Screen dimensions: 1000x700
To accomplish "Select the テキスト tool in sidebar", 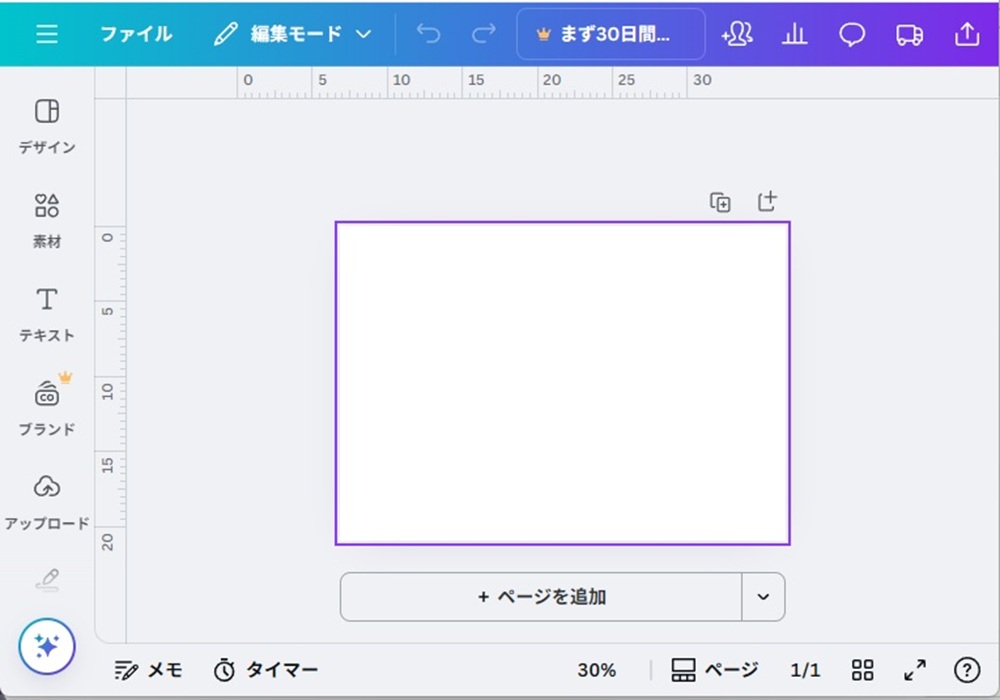I will [47, 313].
